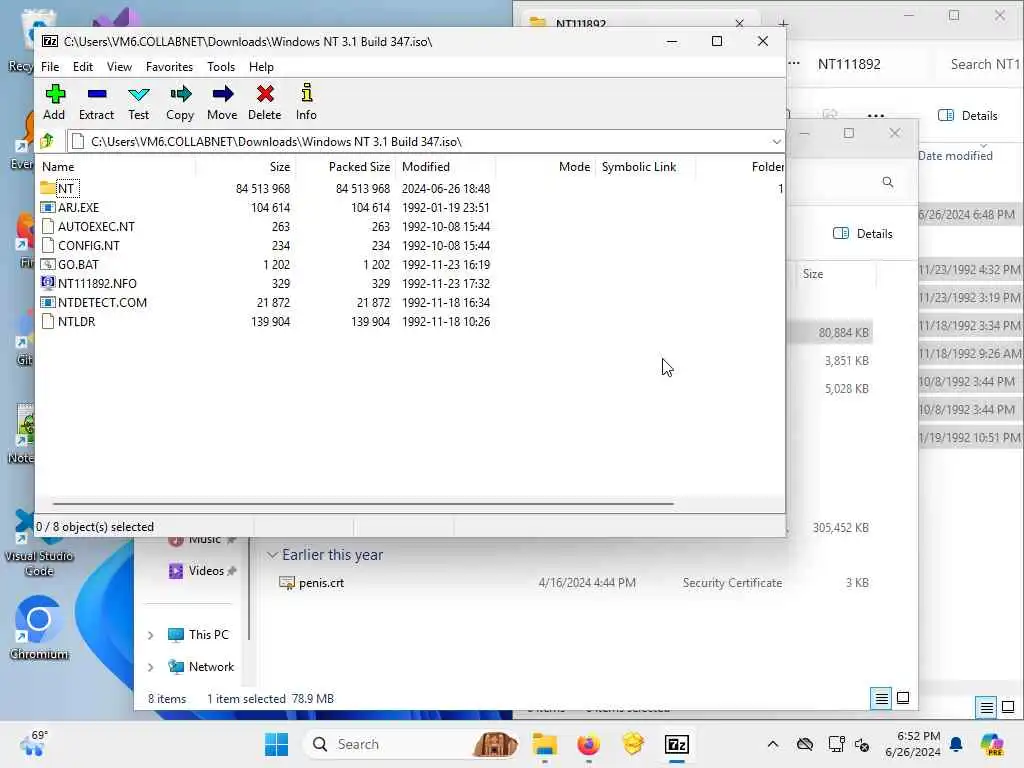The width and height of the screenshot is (1024, 768).
Task: Open Firefox from the taskbar
Action: [588, 744]
